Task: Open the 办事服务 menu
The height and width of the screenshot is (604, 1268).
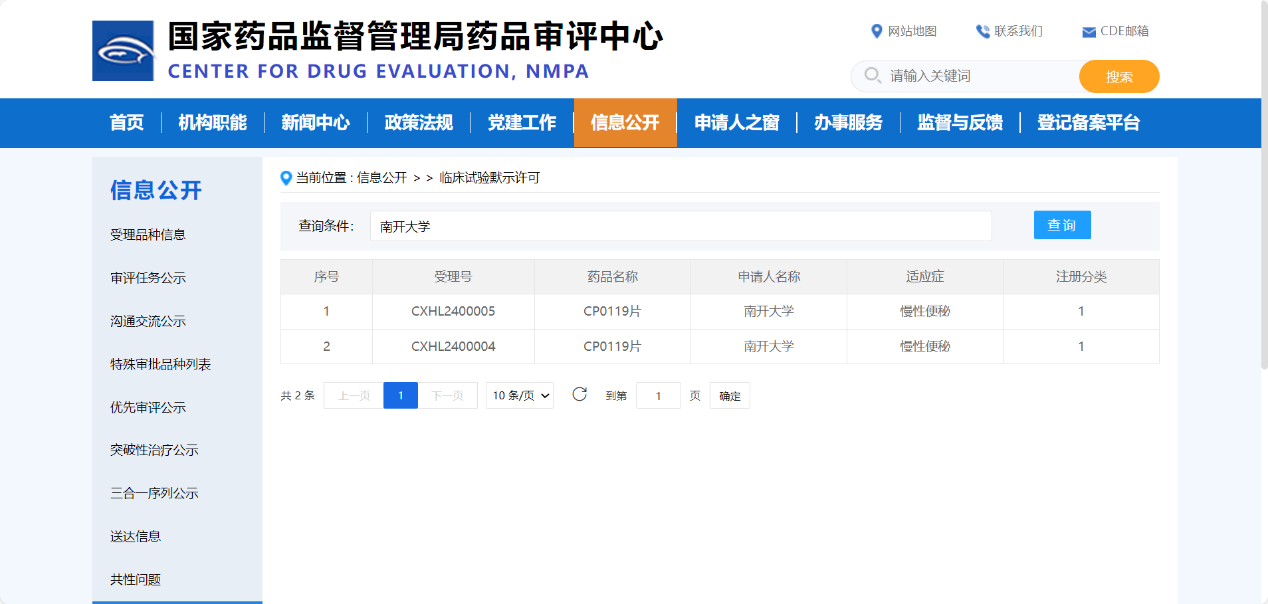Action: point(848,123)
